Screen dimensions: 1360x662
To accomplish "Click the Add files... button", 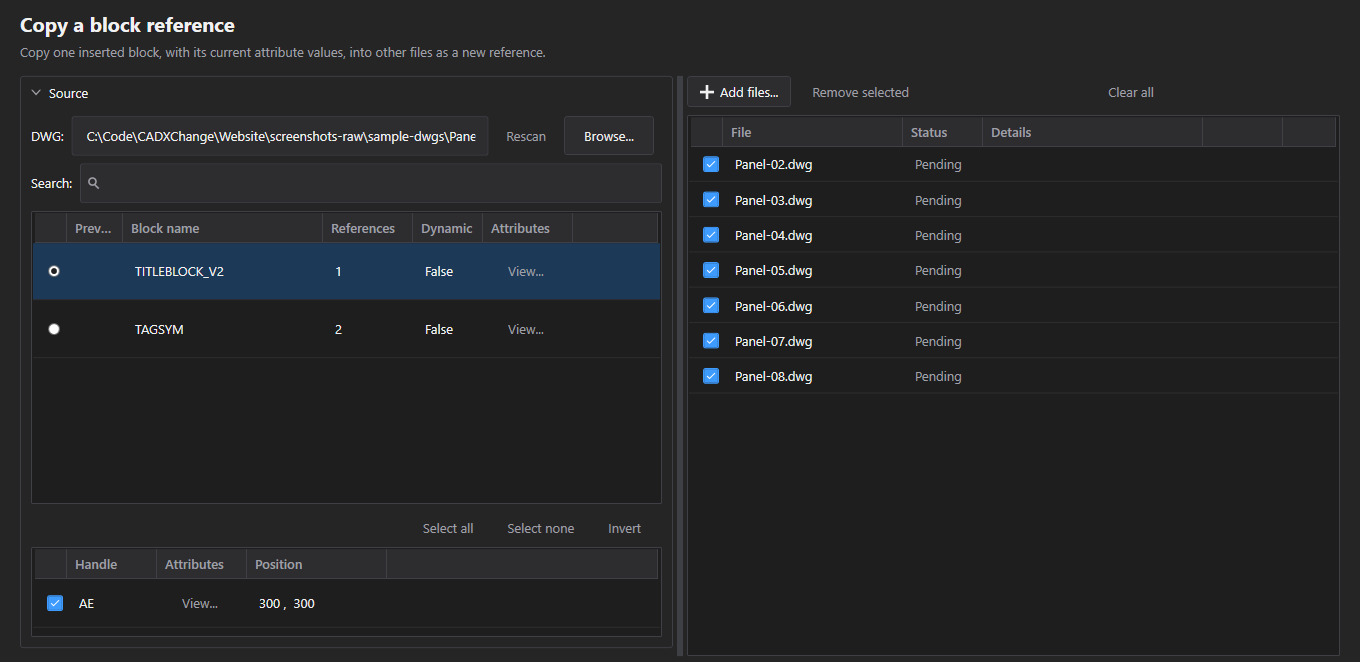I will (739, 92).
